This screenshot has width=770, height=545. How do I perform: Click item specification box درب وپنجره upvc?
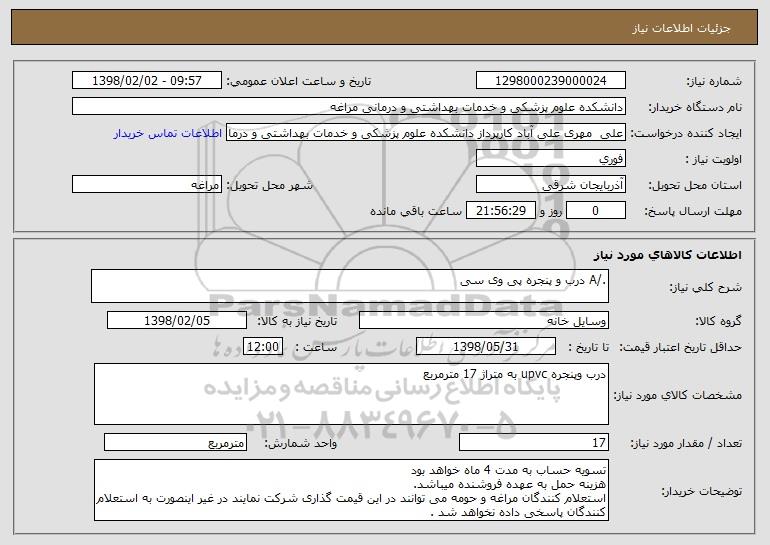coord(351,394)
